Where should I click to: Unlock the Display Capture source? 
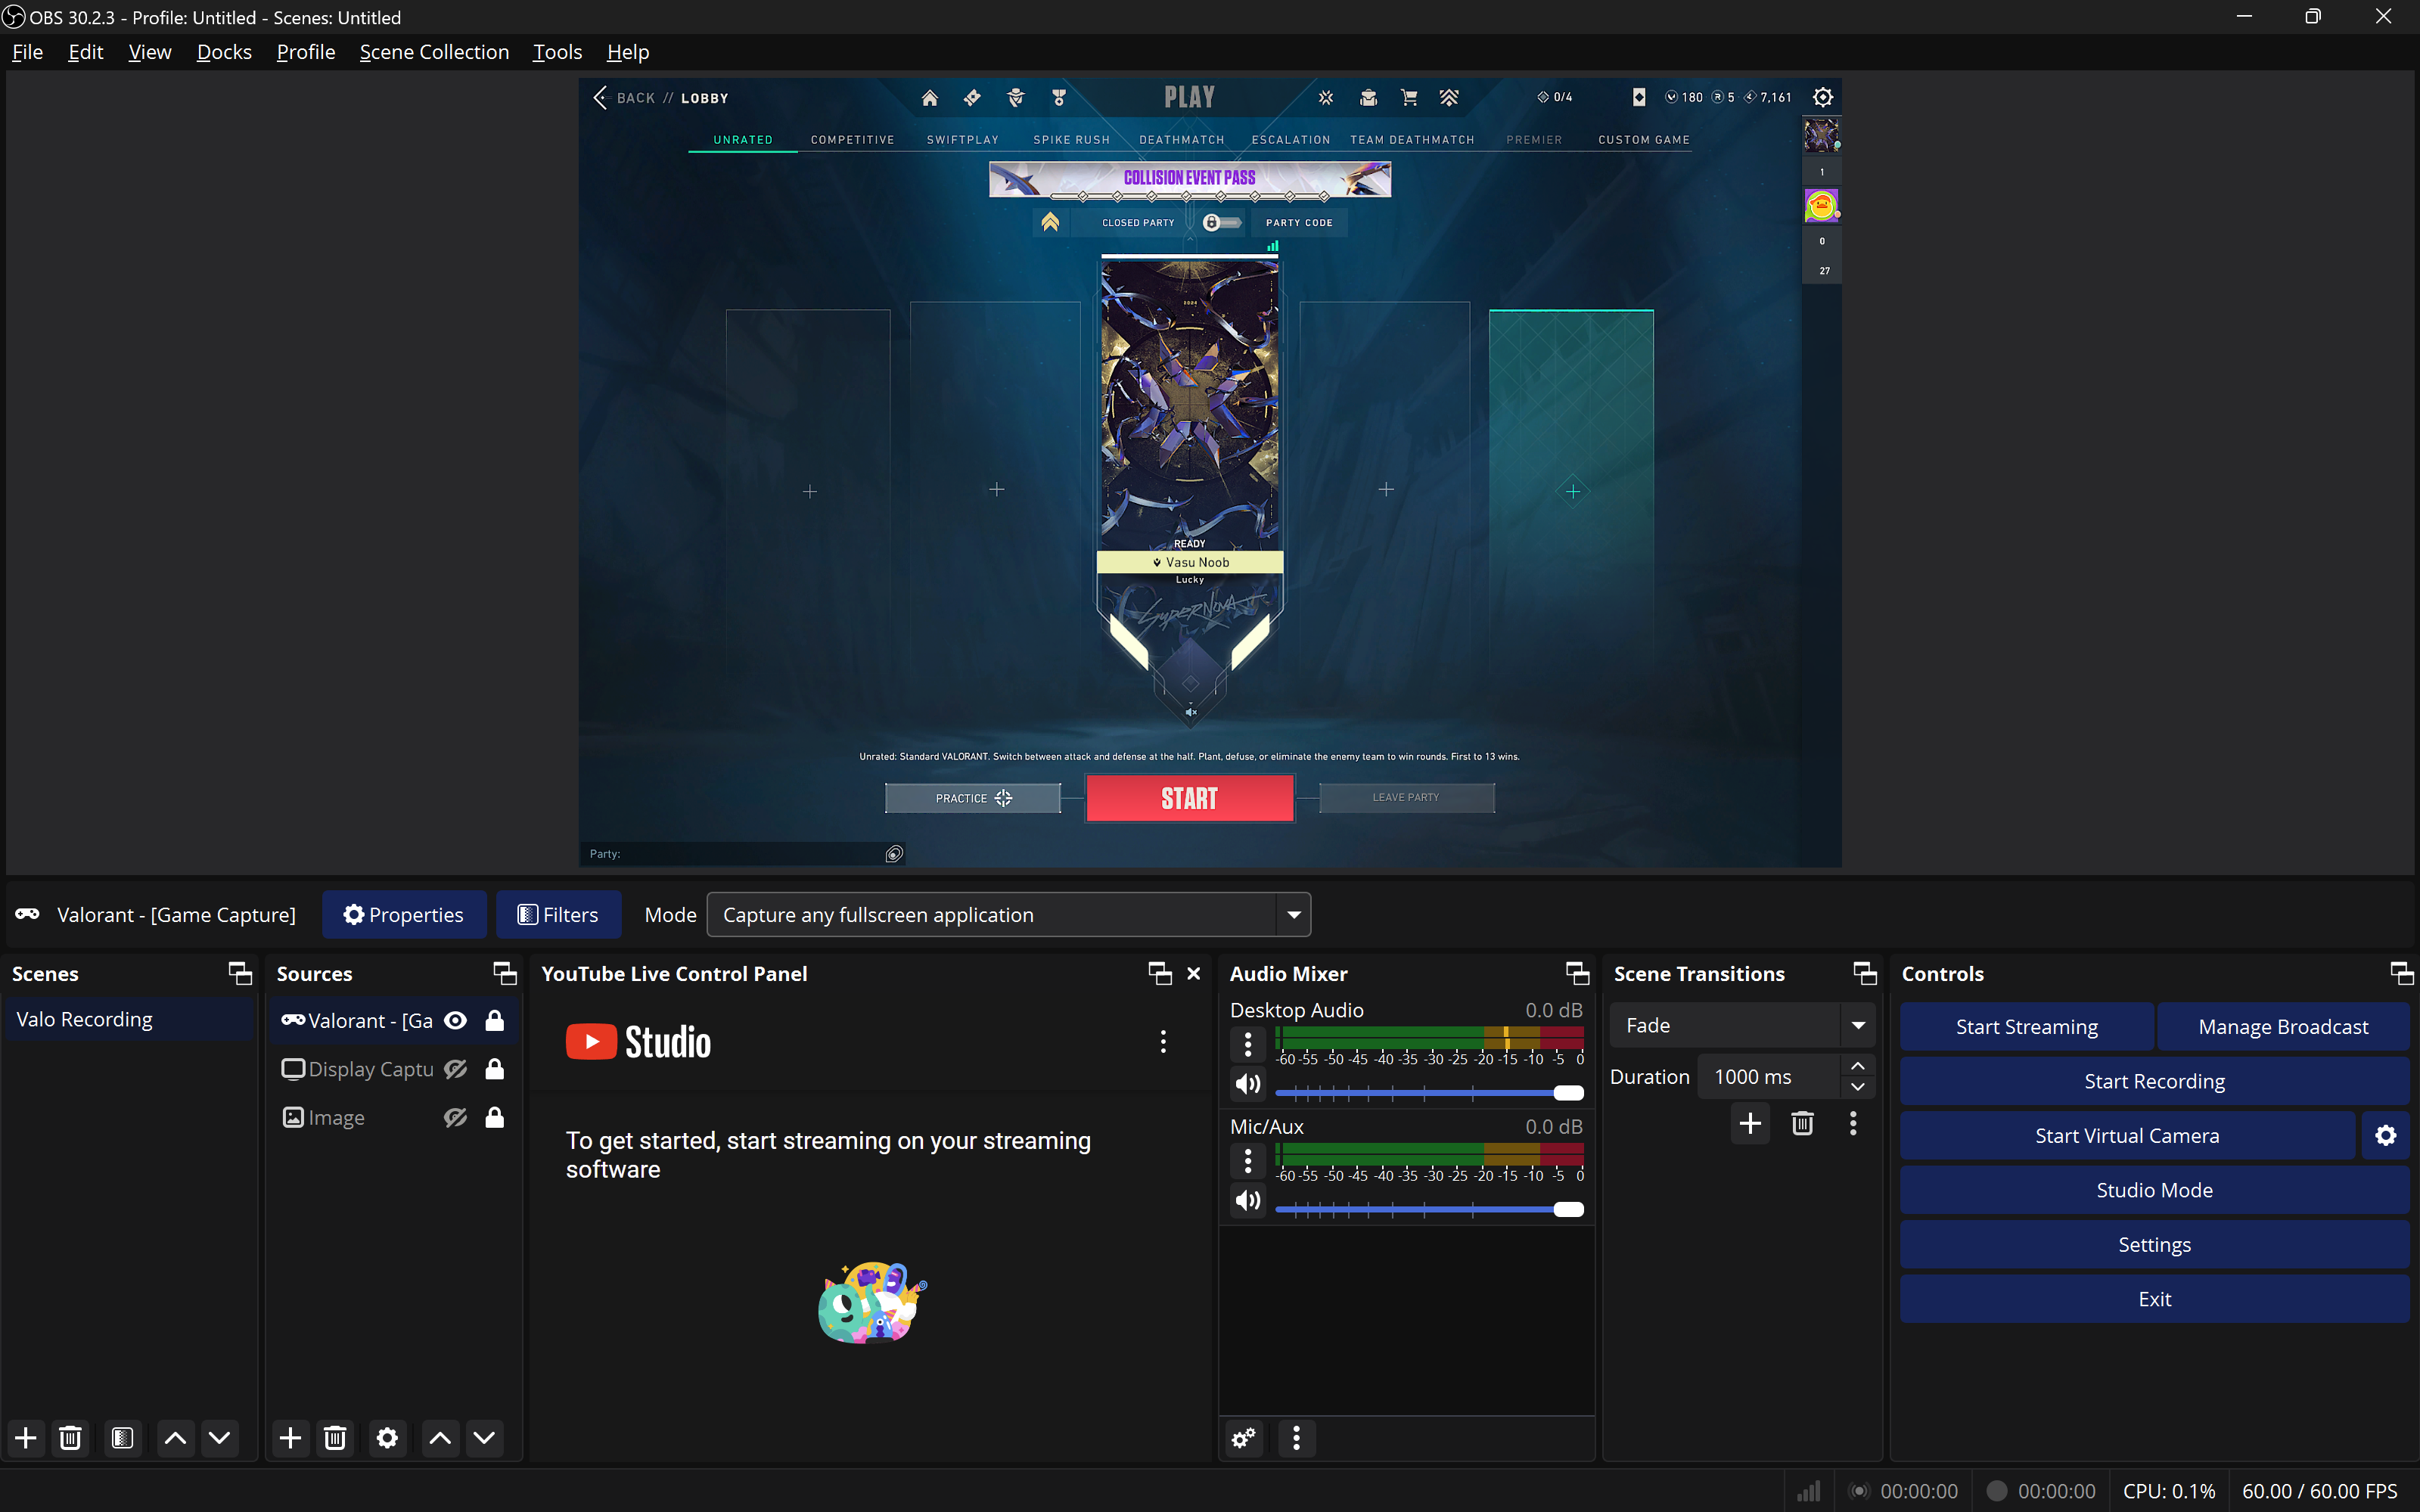click(x=494, y=1069)
